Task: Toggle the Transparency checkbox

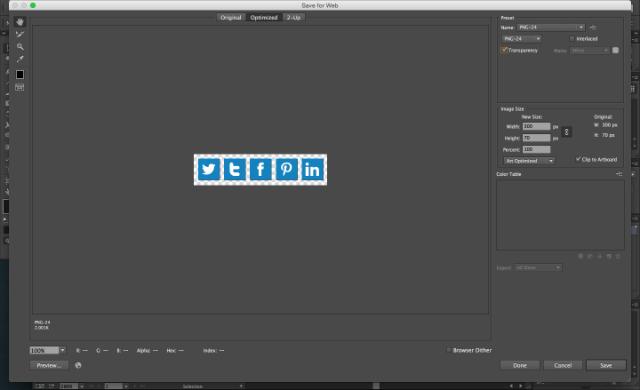Action: coord(504,50)
